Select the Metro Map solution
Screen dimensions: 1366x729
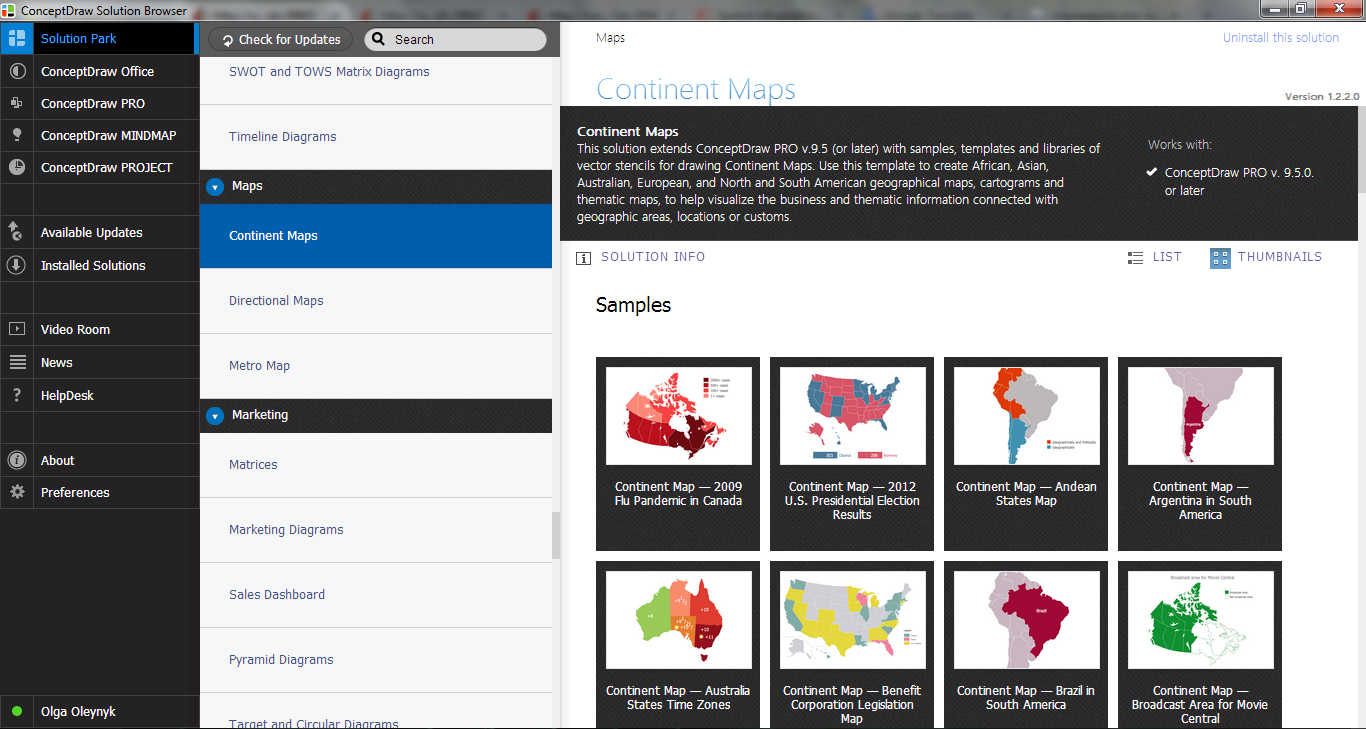coord(376,366)
